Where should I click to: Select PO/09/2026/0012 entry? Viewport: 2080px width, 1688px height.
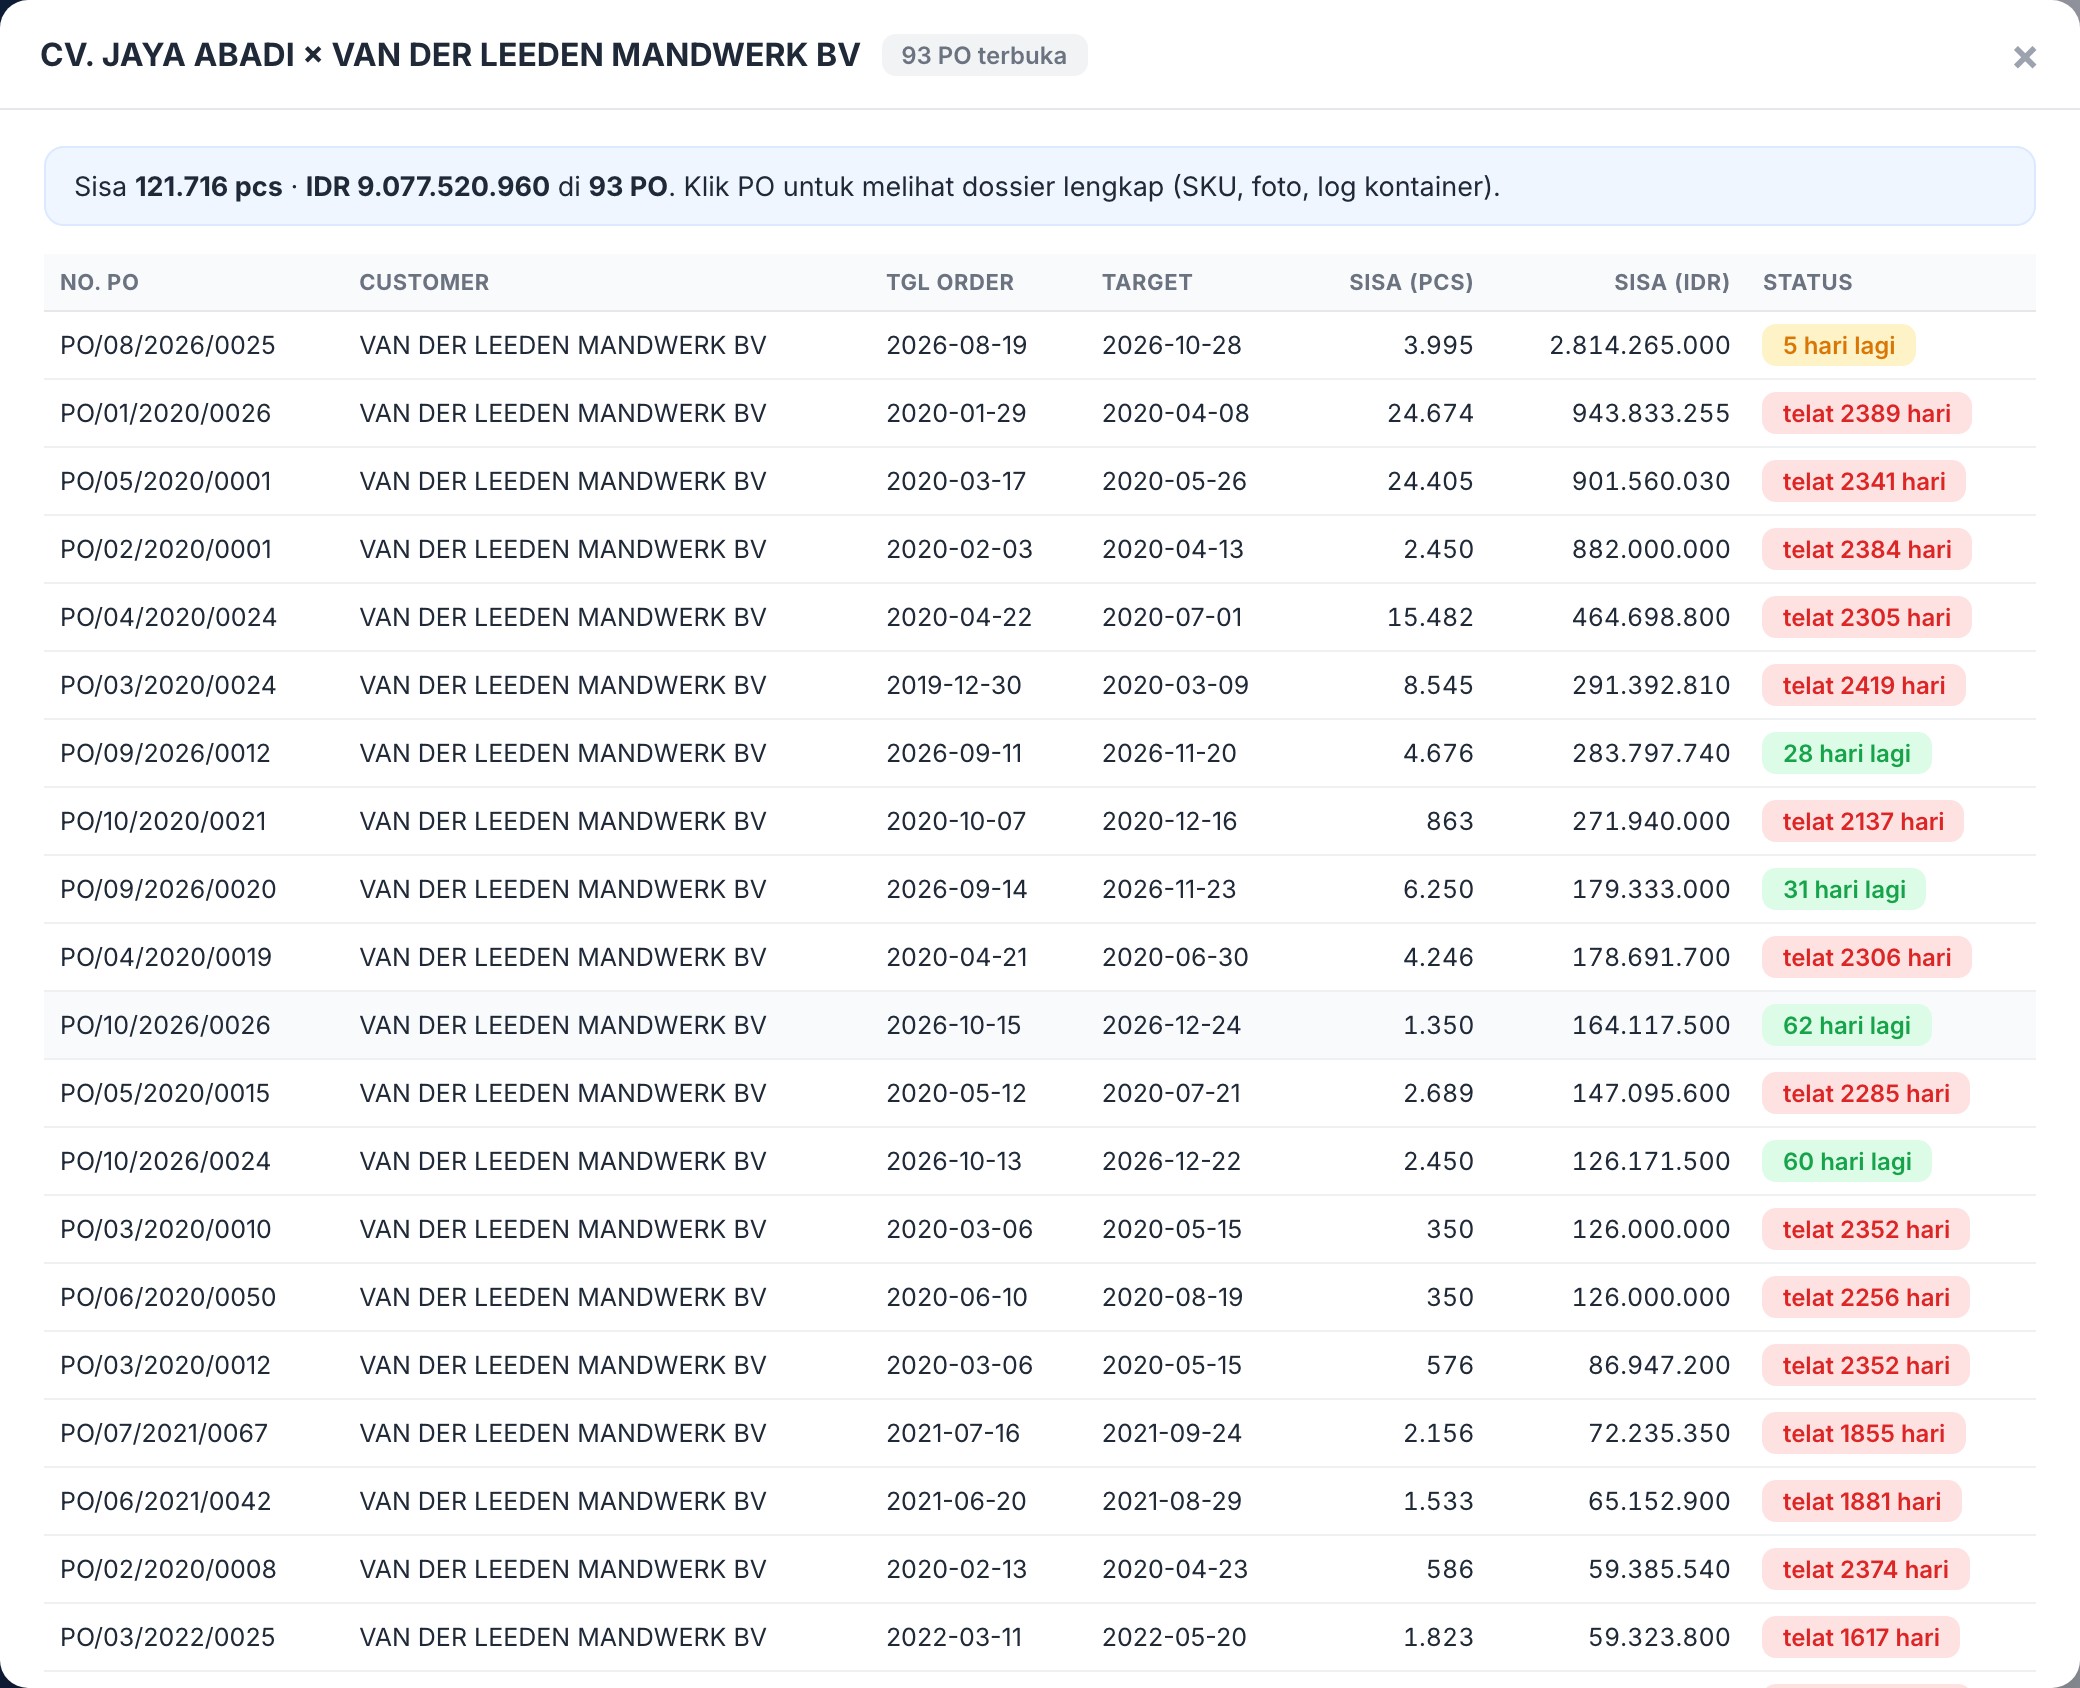coord(1039,753)
